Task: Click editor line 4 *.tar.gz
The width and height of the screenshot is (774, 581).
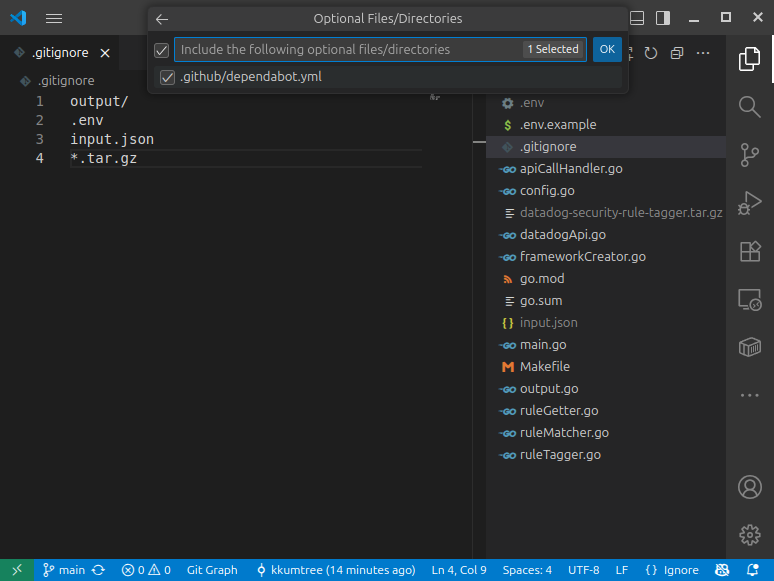Action: [x=103, y=158]
